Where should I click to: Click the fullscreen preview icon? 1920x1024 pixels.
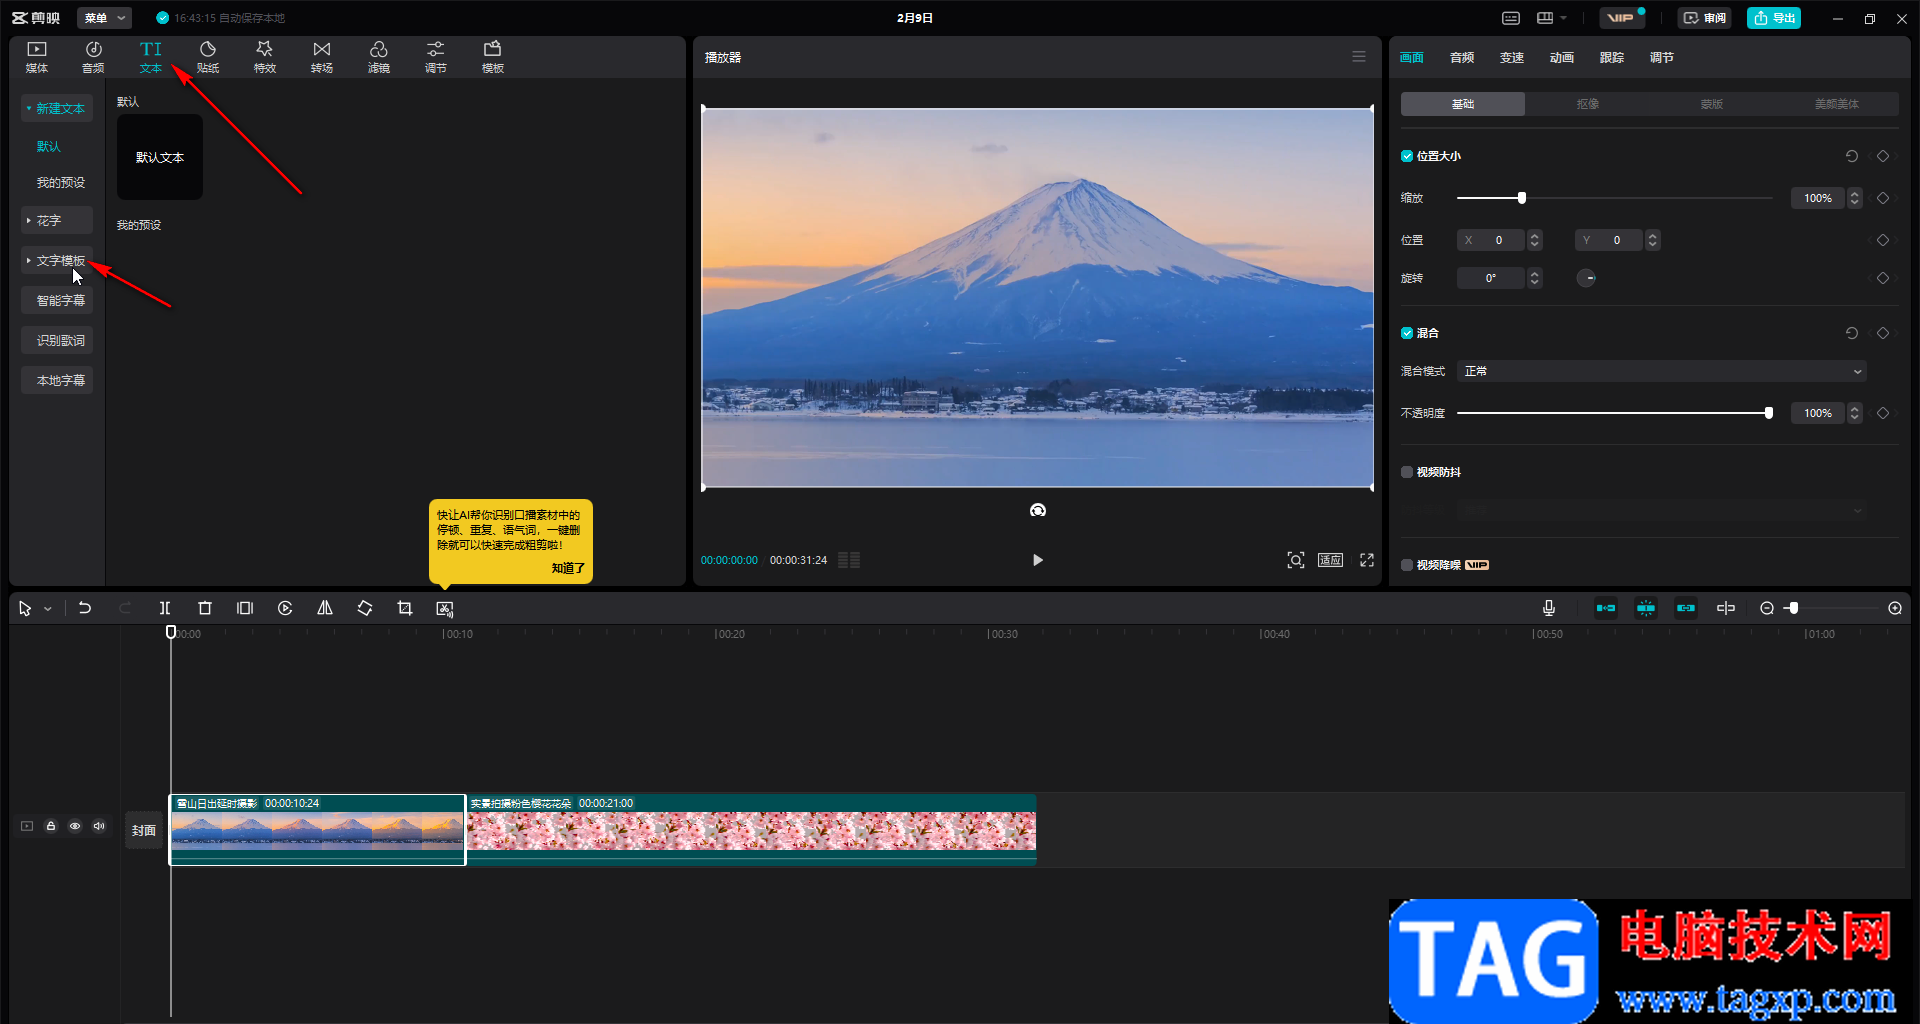1367,560
